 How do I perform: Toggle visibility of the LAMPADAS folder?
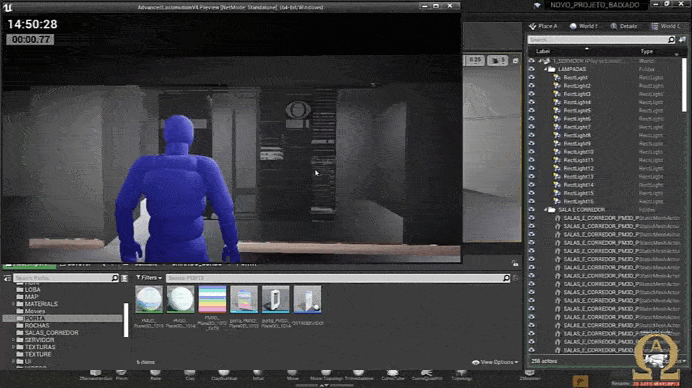[531, 69]
